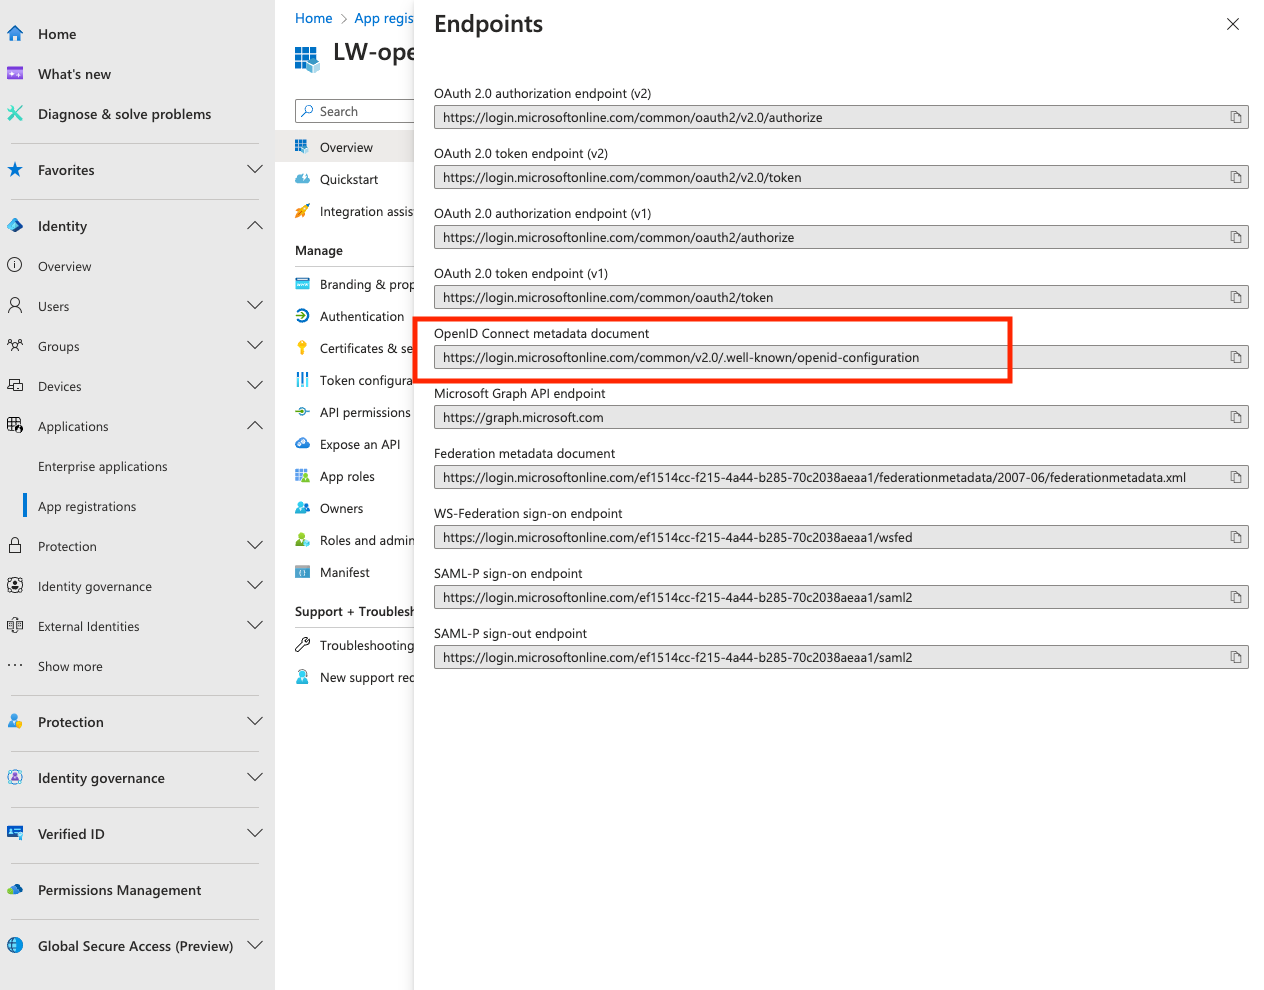Viewport: 1264px width, 990px height.
Task: Collapse the Identity section
Action: coord(255,226)
